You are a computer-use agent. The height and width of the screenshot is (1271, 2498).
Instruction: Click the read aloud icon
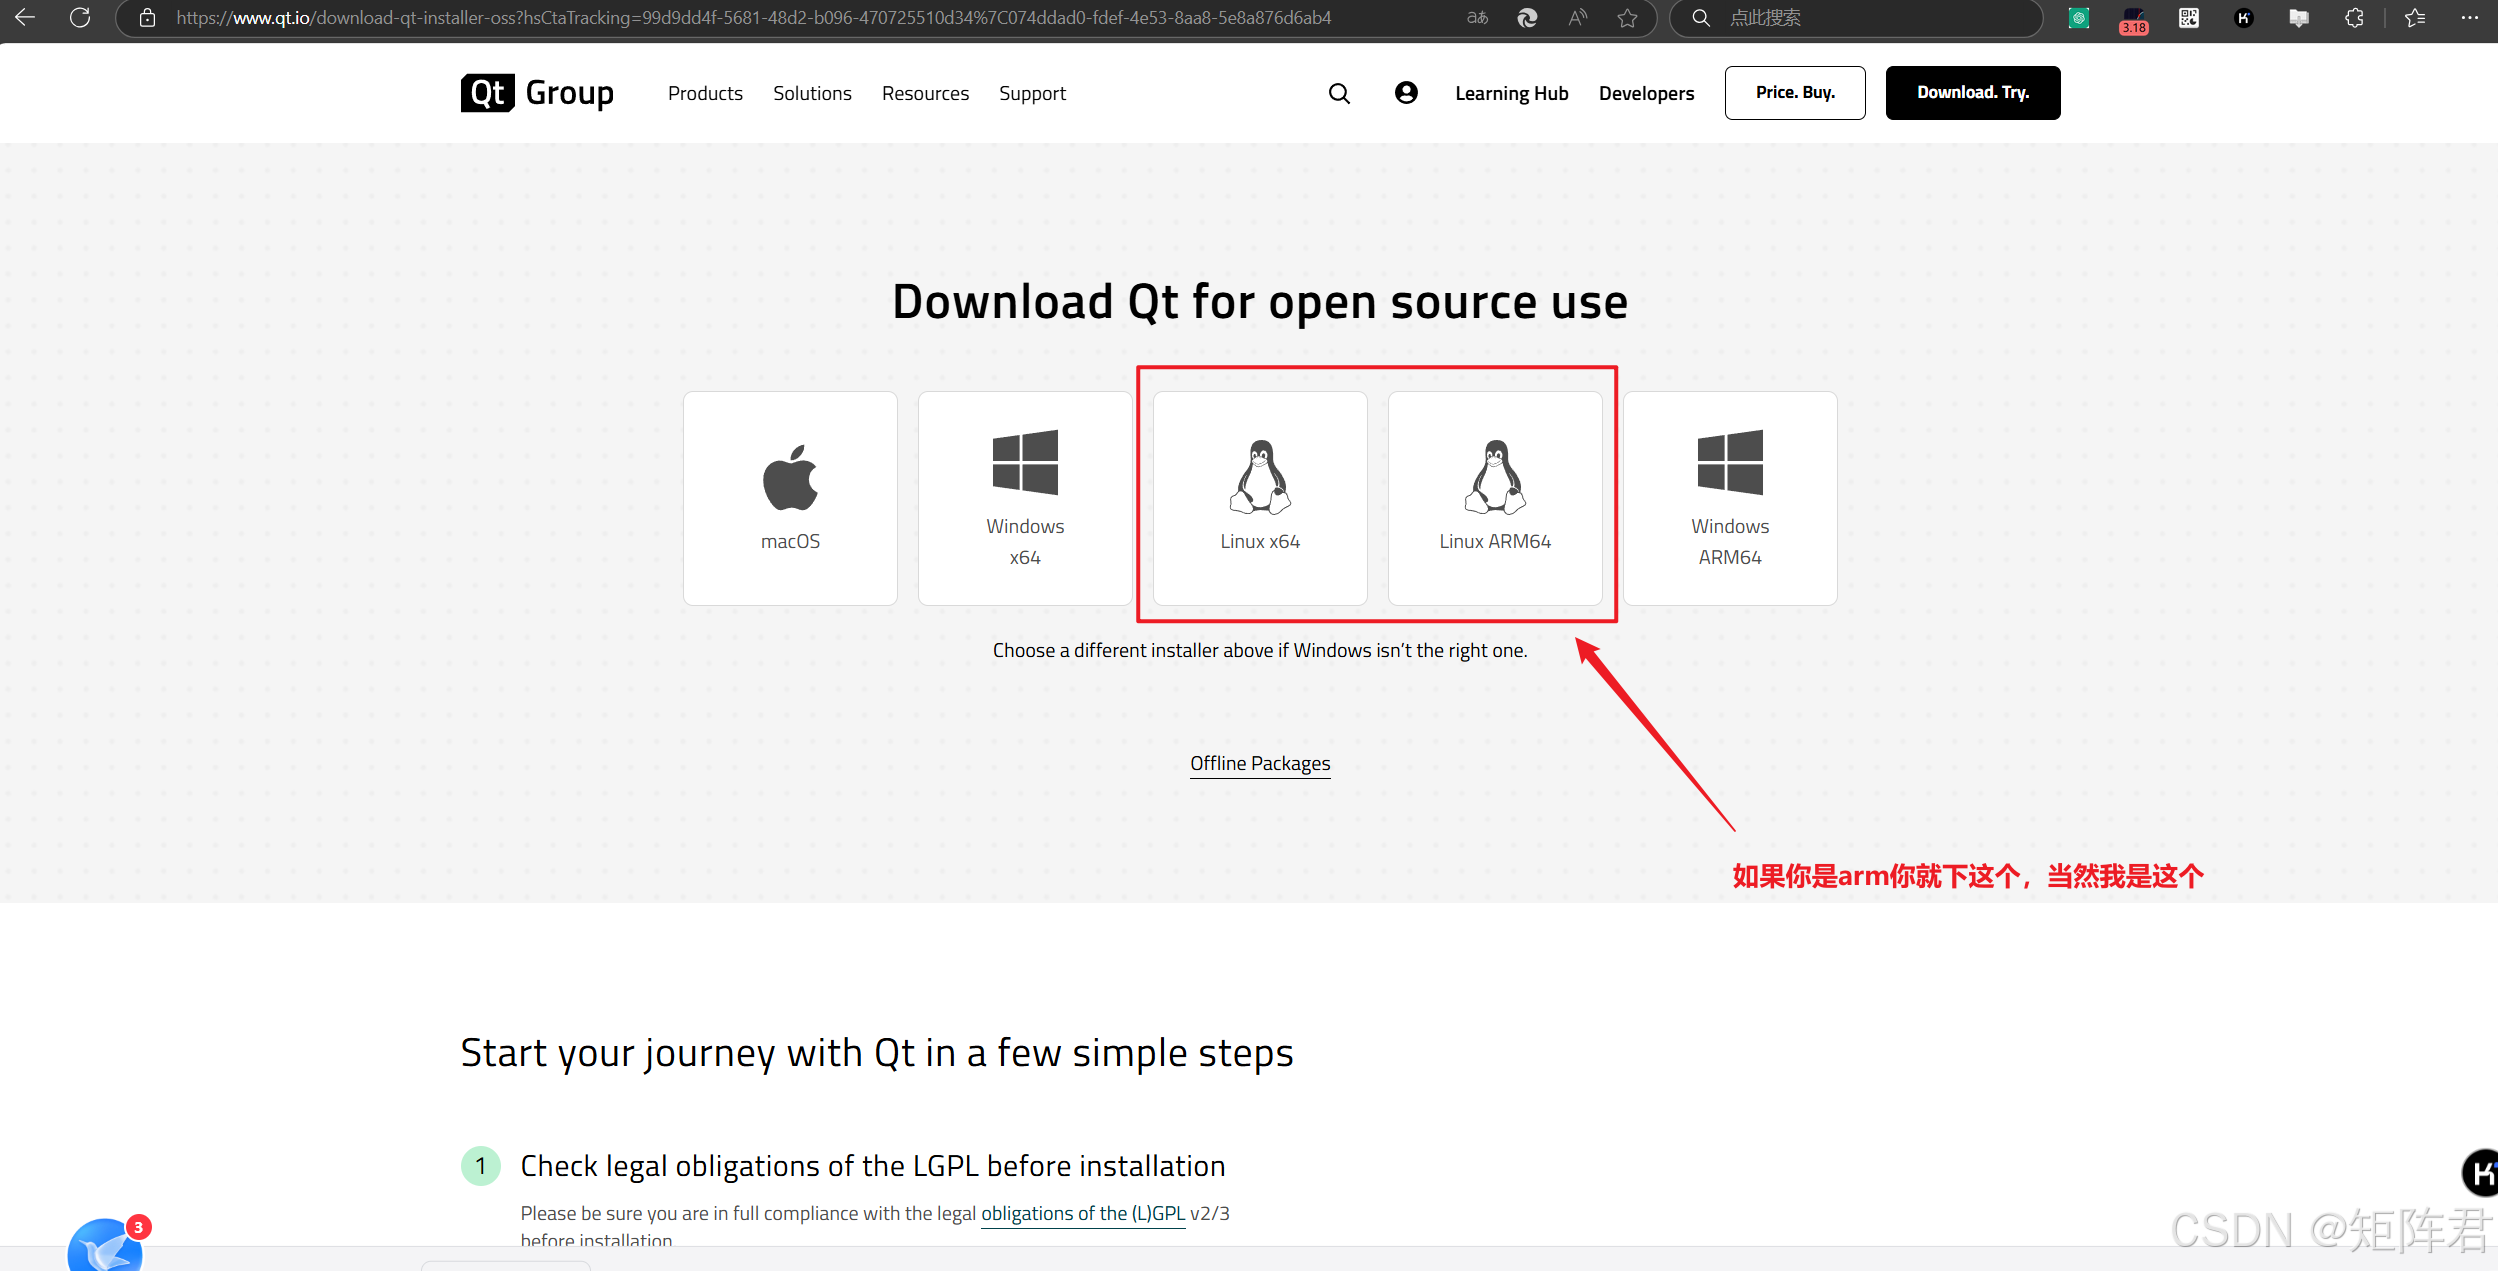(x=1578, y=17)
